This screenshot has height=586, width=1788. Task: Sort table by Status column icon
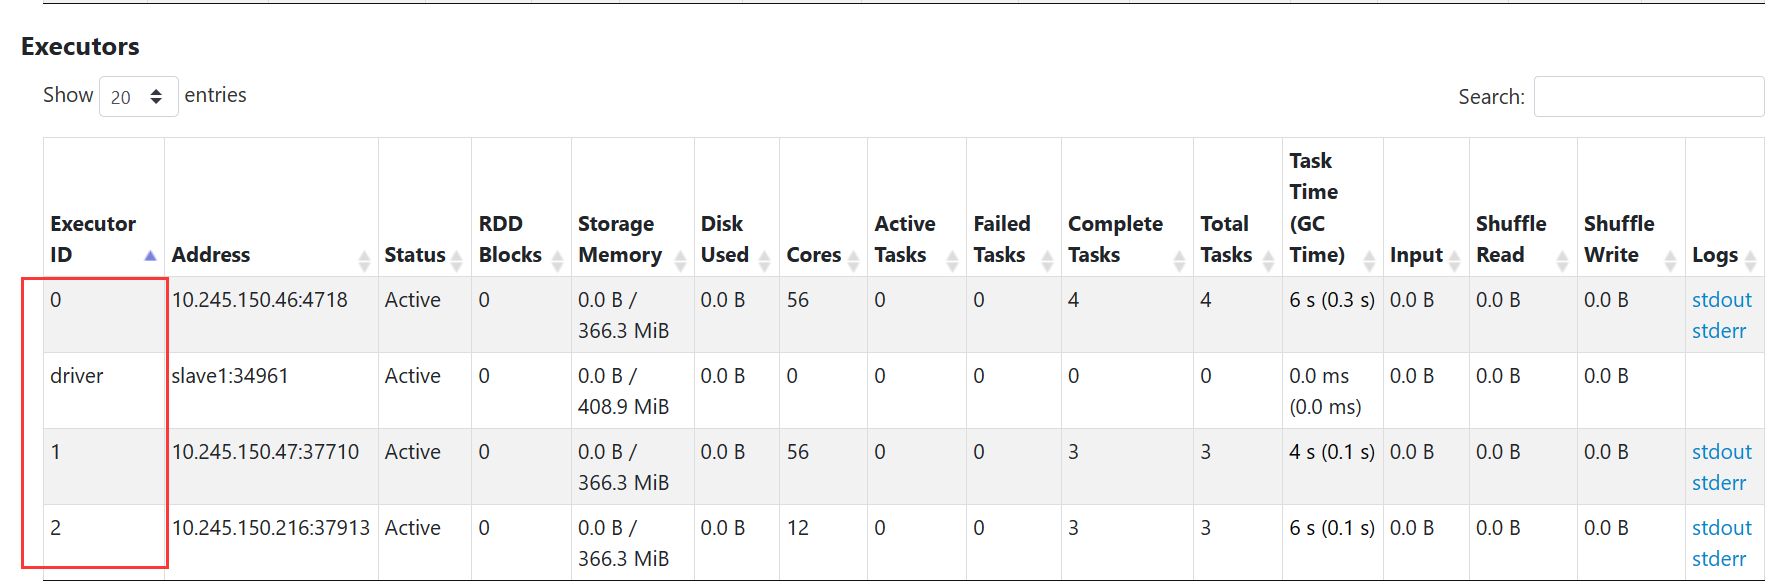click(x=457, y=261)
